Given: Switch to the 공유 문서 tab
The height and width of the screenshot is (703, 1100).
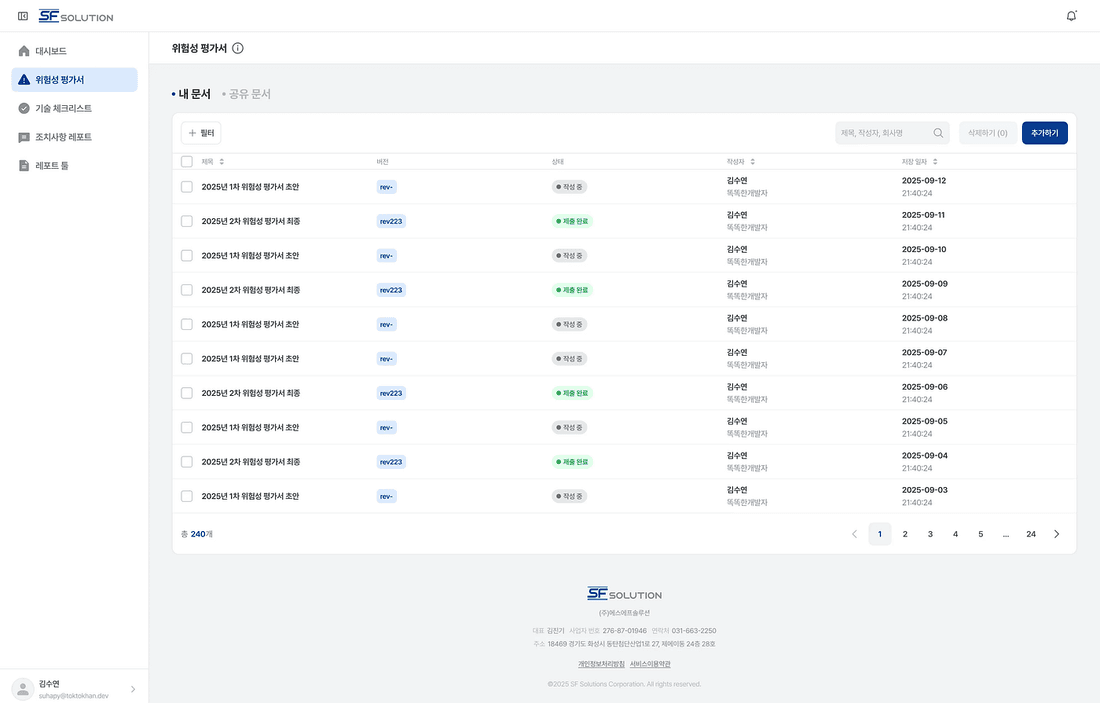Looking at the screenshot, I should pos(246,94).
